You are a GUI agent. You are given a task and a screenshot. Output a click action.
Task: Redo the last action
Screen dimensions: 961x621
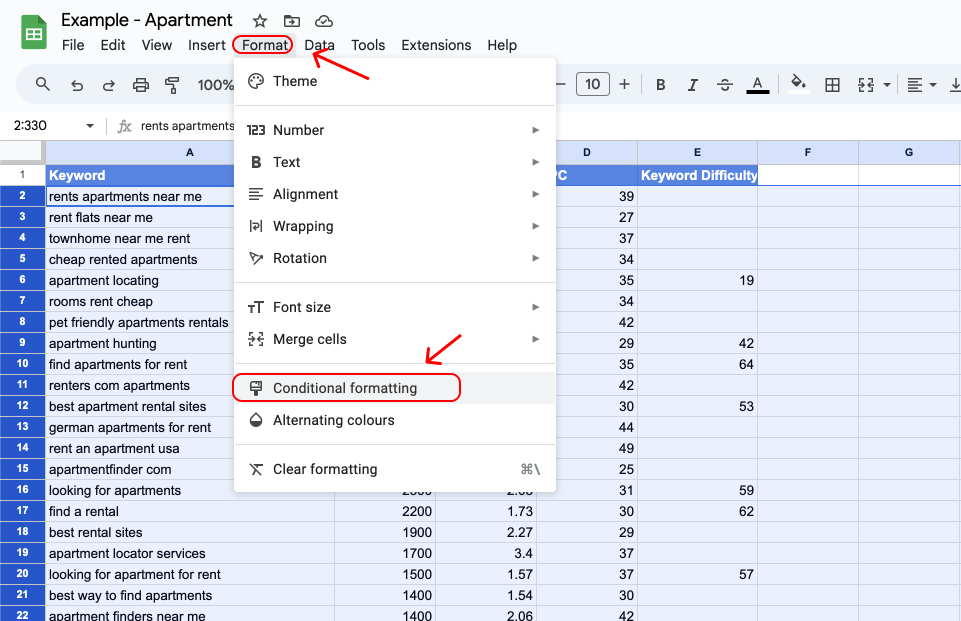(x=110, y=84)
